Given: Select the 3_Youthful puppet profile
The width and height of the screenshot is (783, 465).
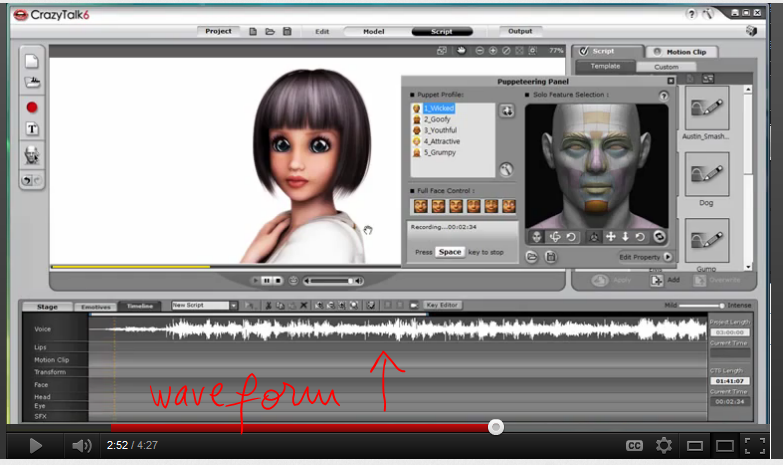Looking at the screenshot, I should click(x=438, y=130).
